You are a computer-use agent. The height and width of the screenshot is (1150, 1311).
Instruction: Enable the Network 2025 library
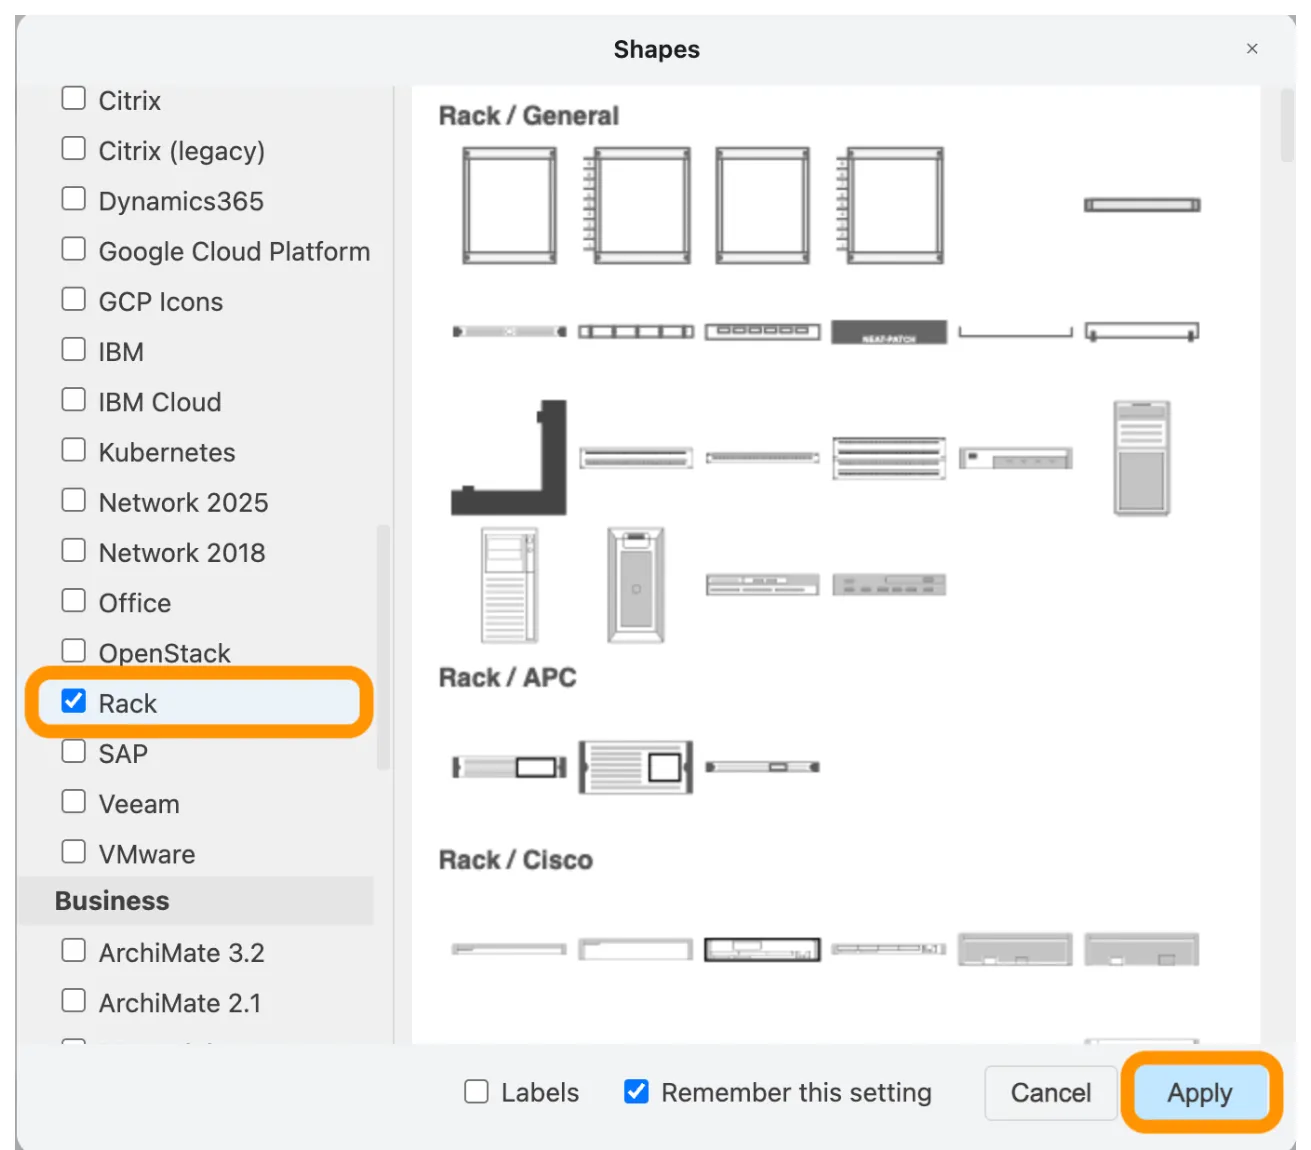74,499
